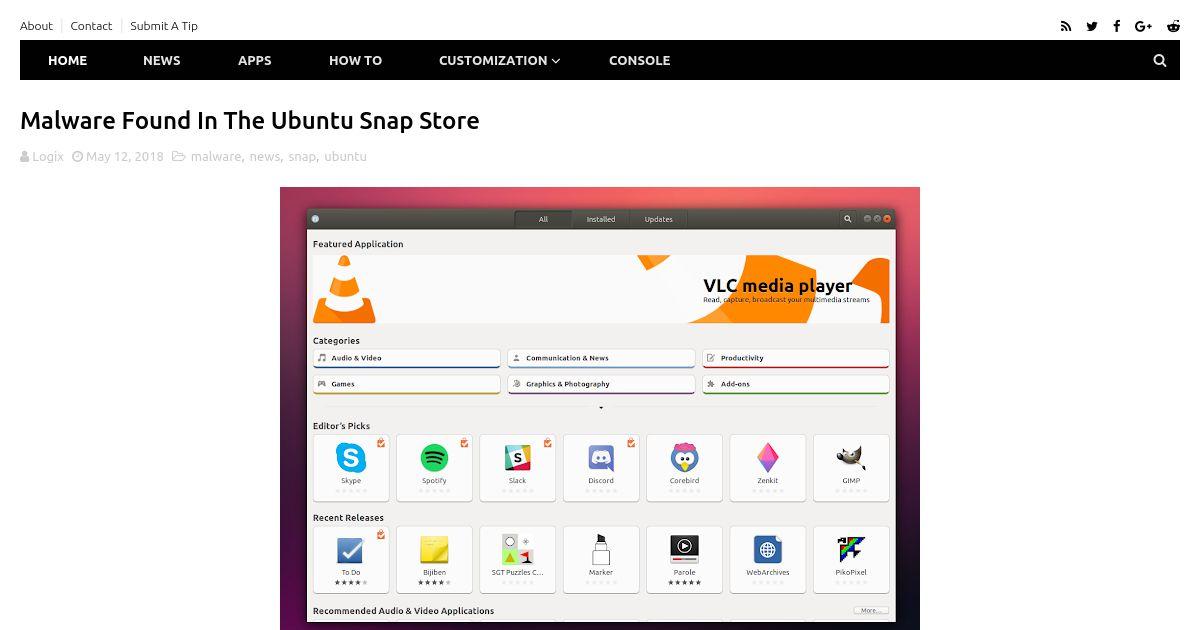Click the GIMP app icon in screenshot
Image resolution: width=1200 pixels, height=630 pixels.
851,458
